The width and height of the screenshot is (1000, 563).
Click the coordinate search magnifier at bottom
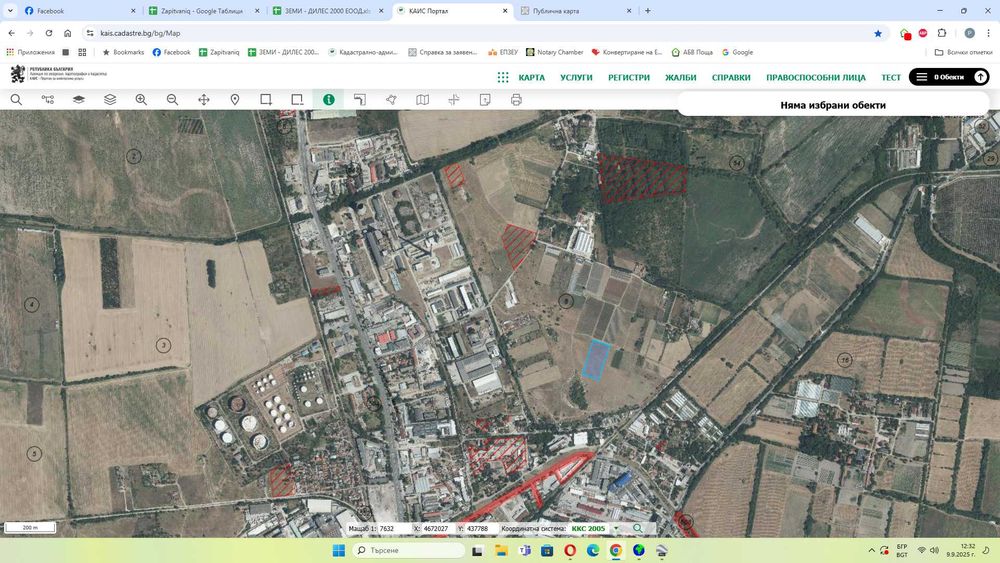(x=637, y=529)
